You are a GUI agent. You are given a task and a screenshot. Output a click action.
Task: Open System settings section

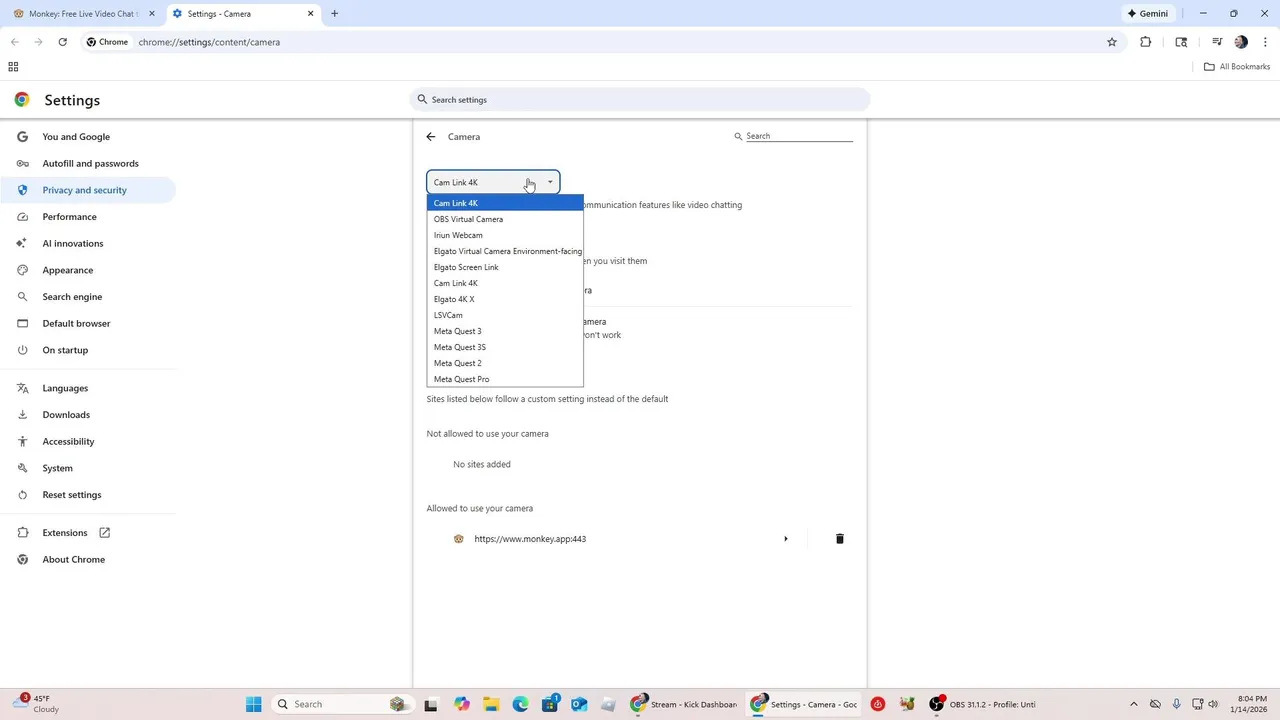(x=88, y=468)
